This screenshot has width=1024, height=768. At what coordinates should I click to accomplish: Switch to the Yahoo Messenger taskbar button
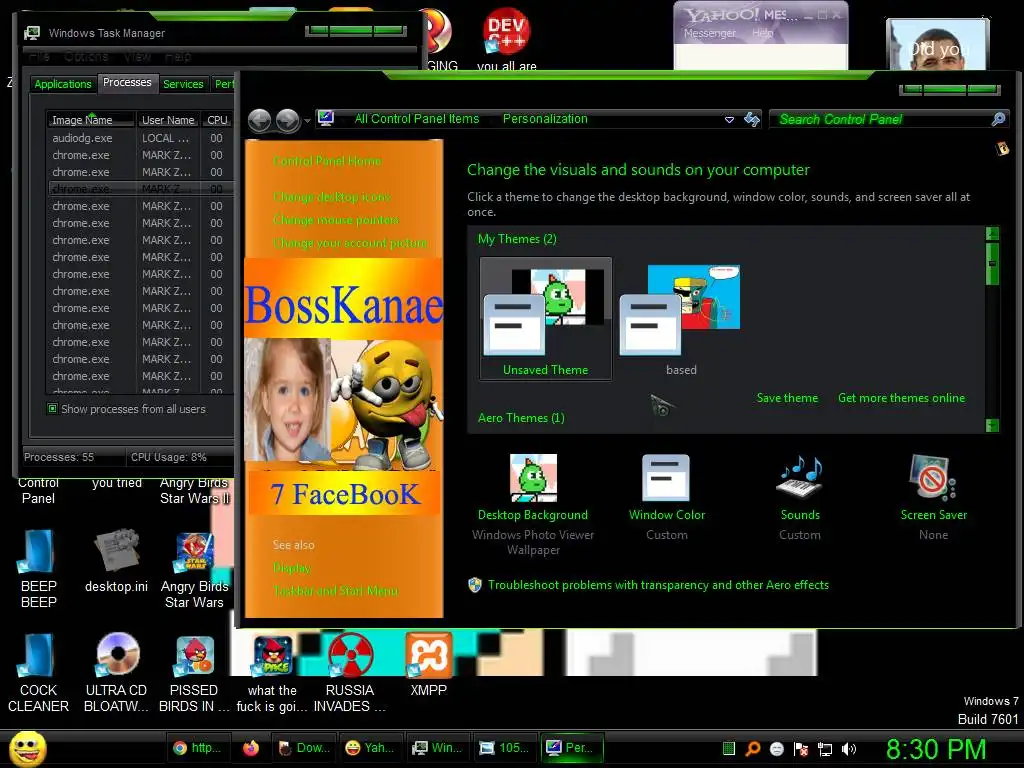tap(370, 748)
